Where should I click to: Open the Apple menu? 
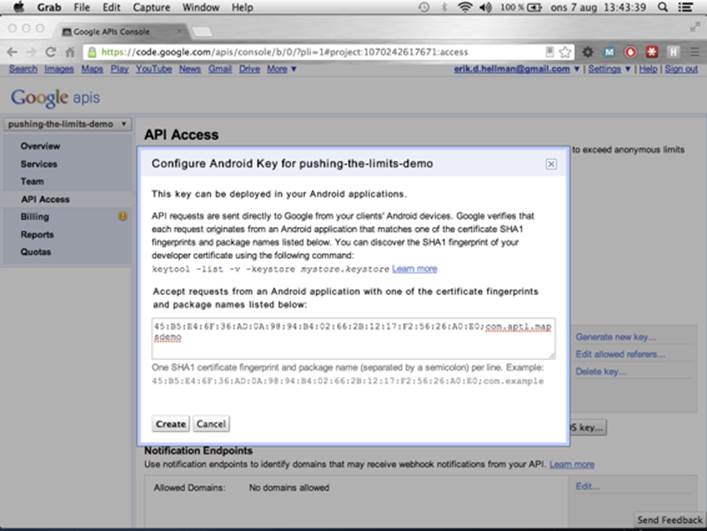pyautogui.click(x=18, y=7)
